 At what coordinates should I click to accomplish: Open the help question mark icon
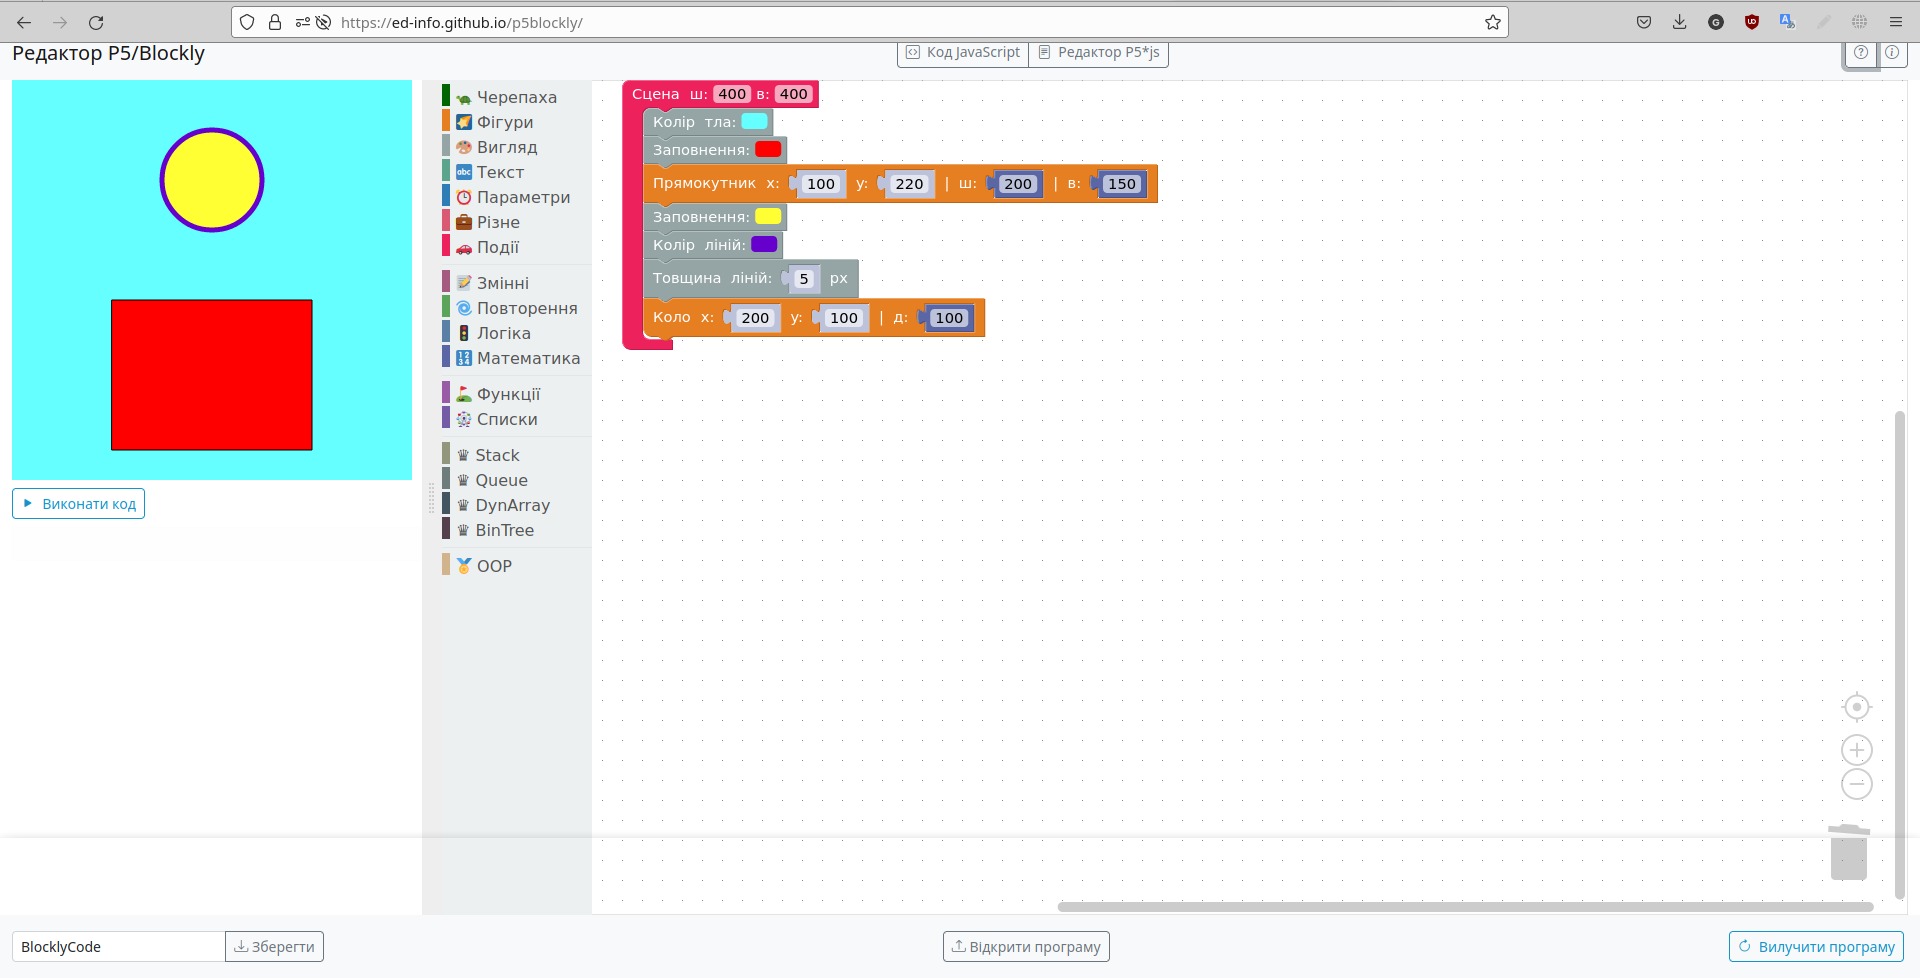[1860, 53]
